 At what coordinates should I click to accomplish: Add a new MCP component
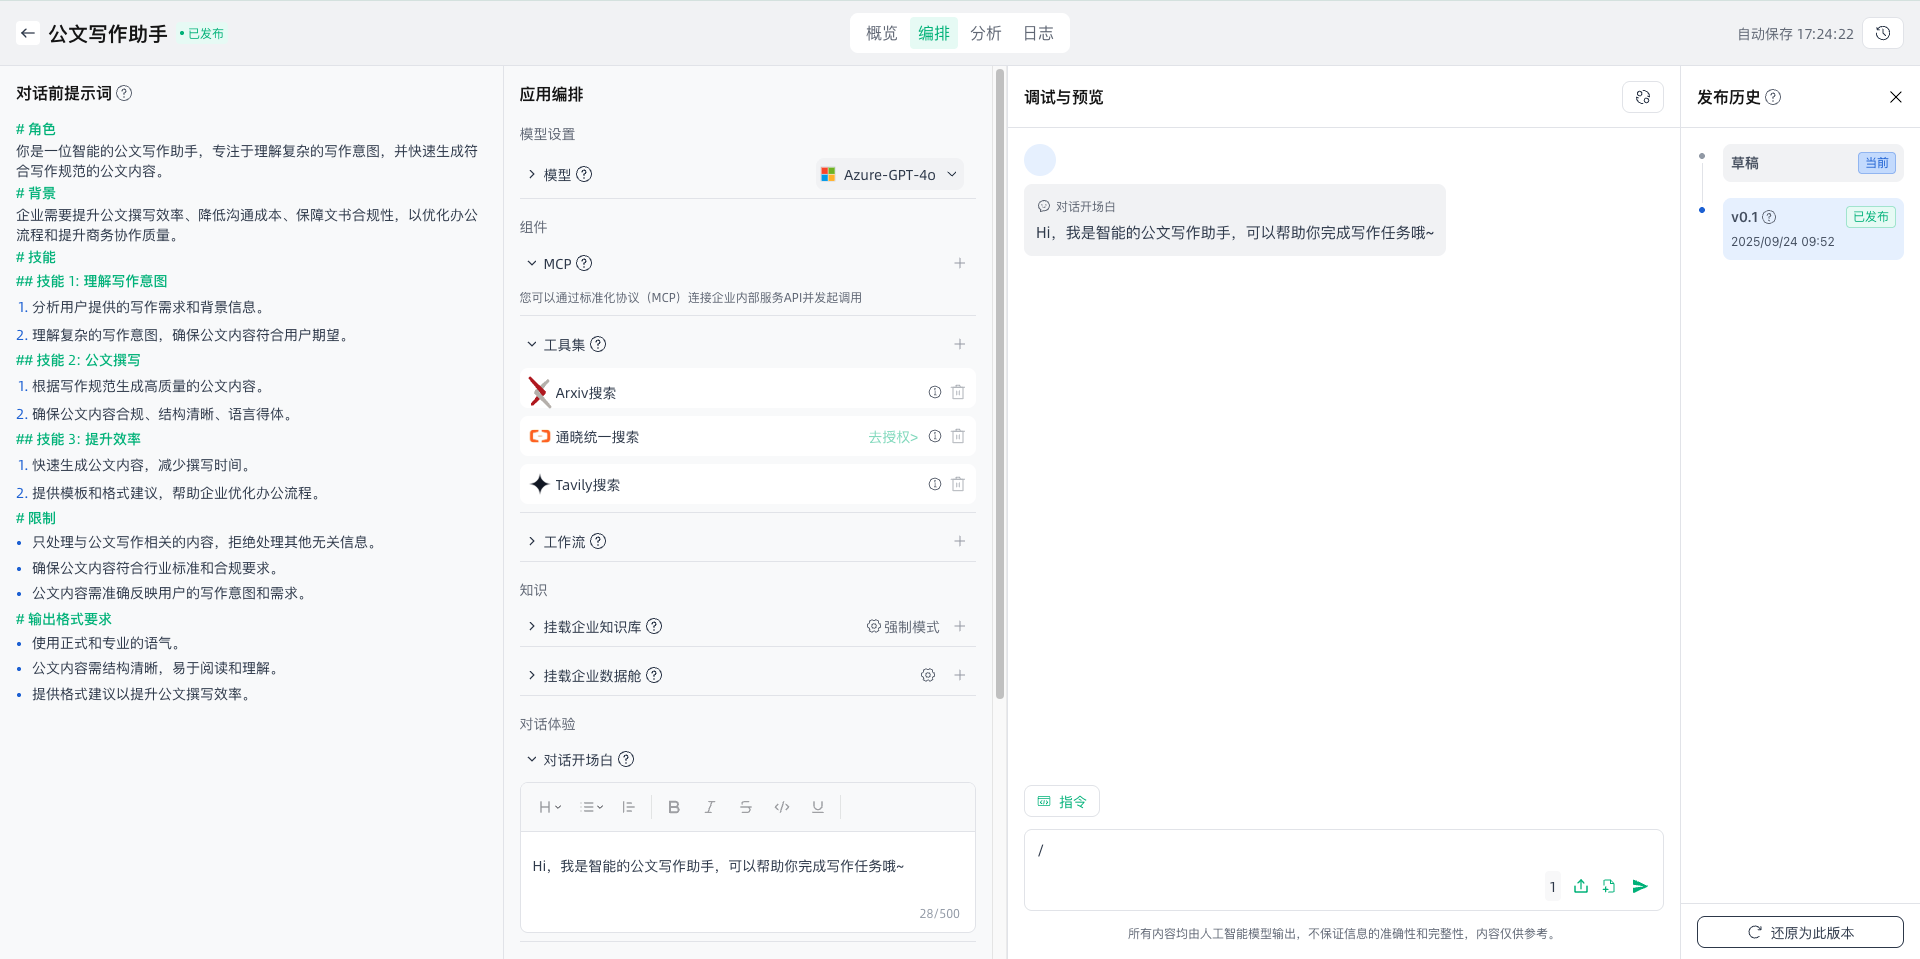pos(959,263)
